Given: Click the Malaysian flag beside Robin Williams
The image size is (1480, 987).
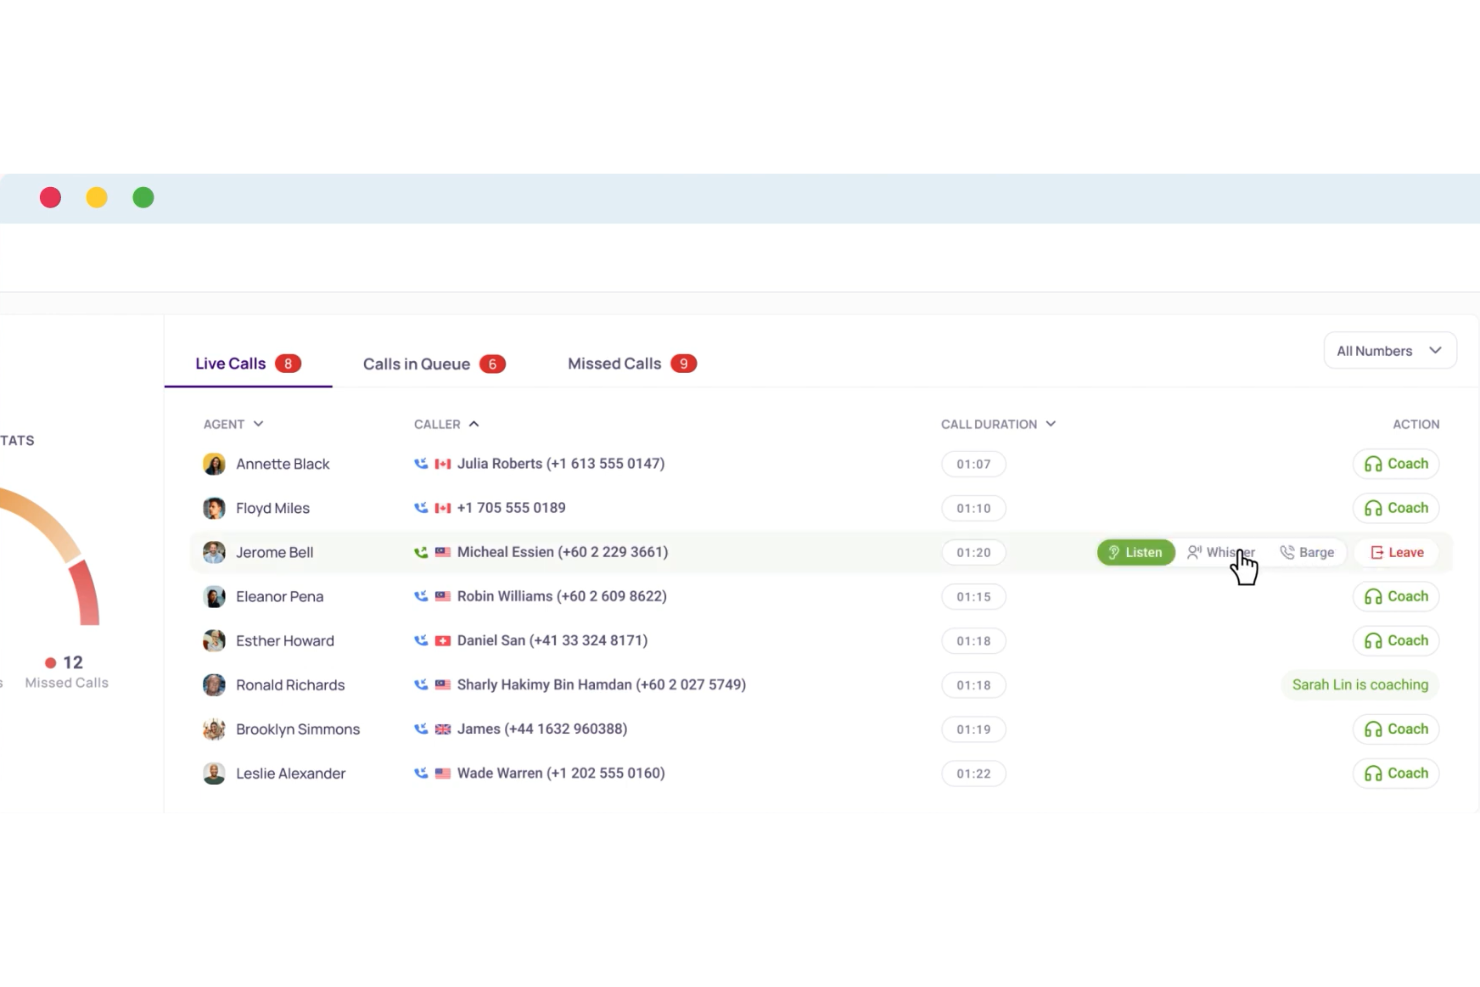Looking at the screenshot, I should click(x=441, y=596).
